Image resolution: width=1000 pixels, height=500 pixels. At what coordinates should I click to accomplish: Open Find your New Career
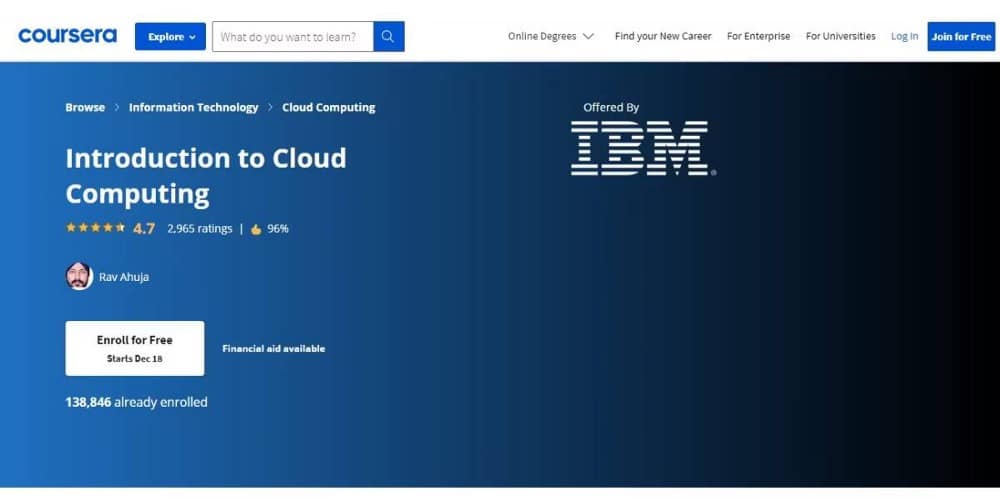pos(663,36)
